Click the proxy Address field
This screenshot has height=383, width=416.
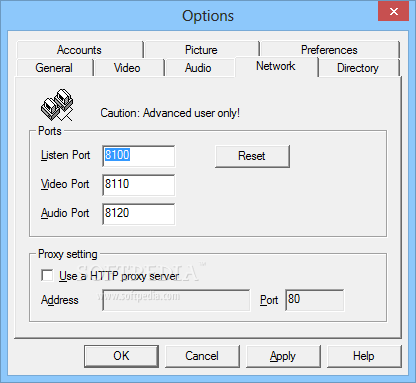(x=176, y=300)
